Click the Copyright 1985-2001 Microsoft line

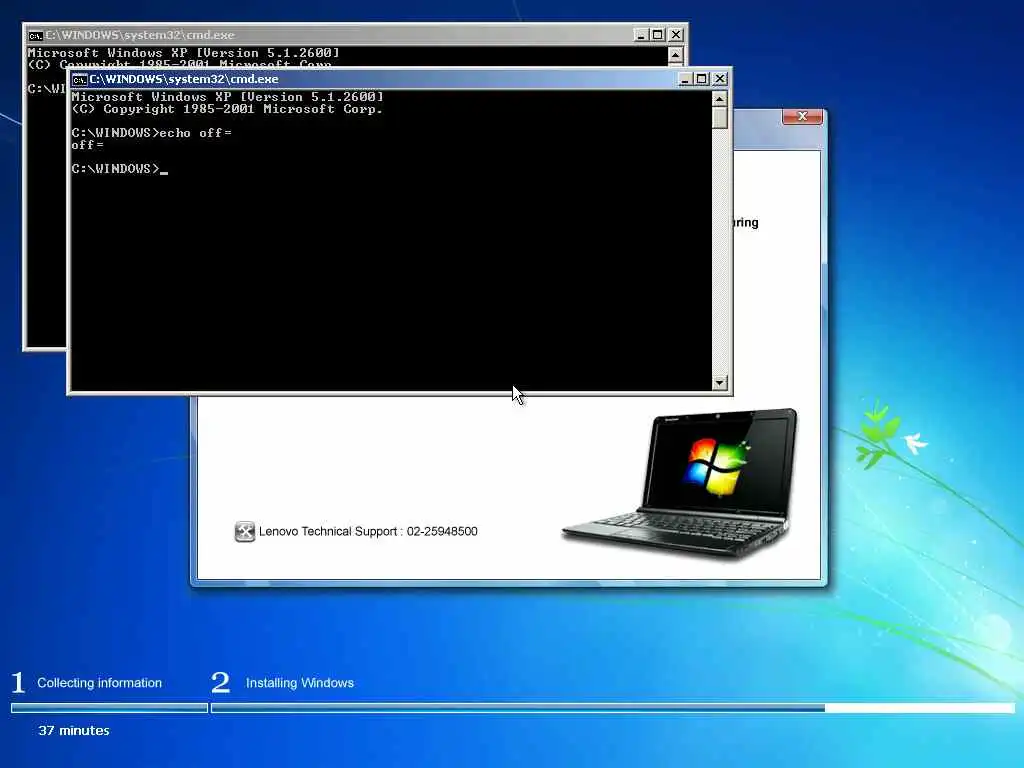tap(227, 109)
